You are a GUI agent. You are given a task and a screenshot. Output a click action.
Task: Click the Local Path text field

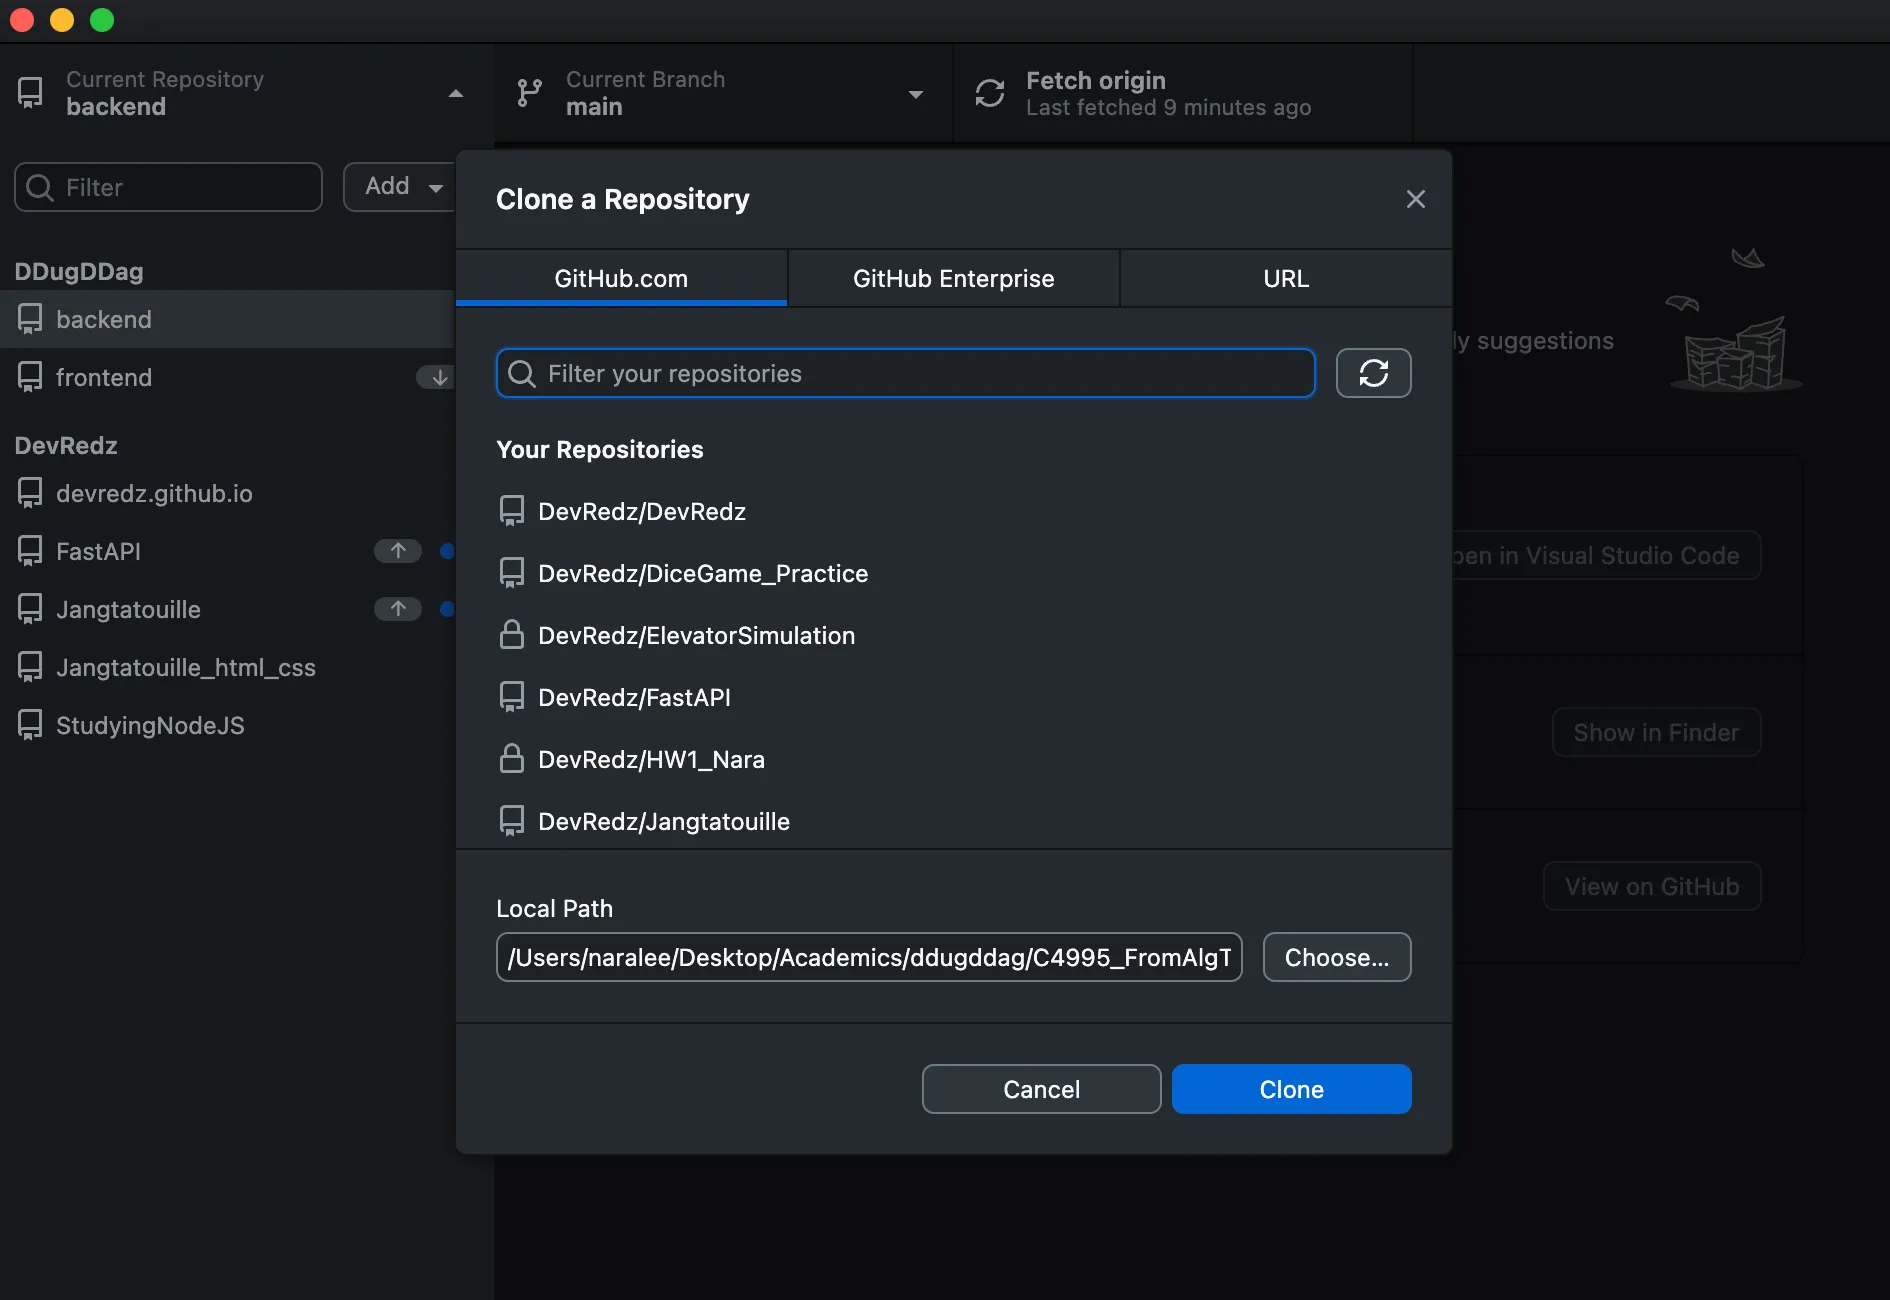(869, 957)
